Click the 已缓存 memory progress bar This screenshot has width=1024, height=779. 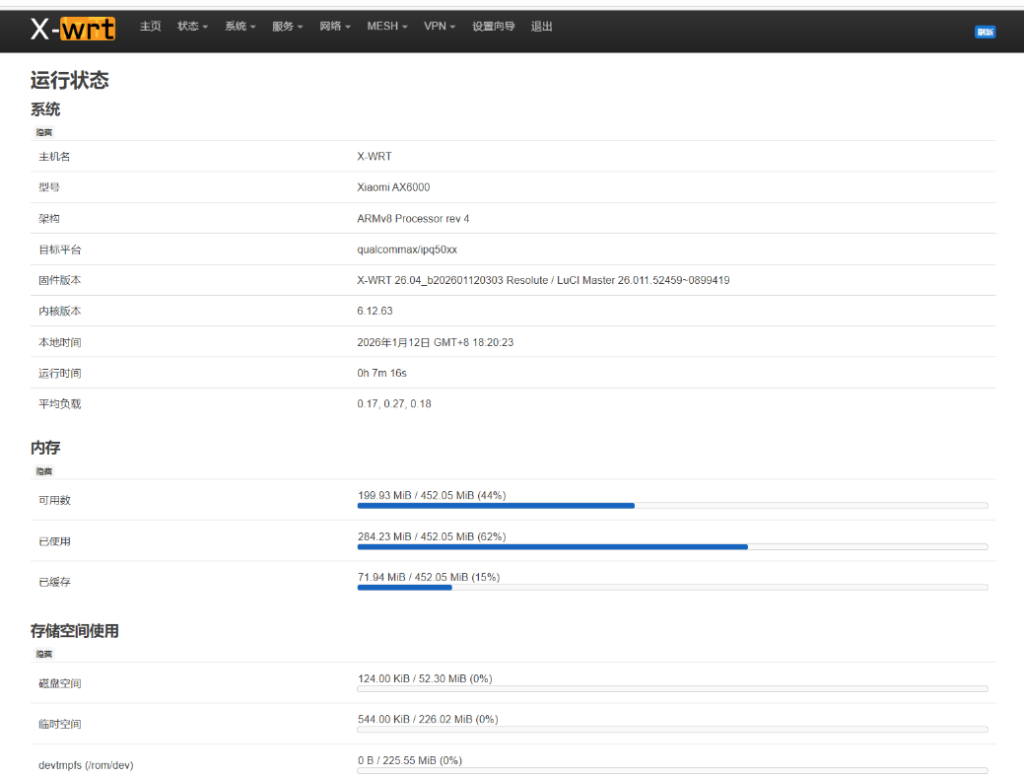click(672, 588)
